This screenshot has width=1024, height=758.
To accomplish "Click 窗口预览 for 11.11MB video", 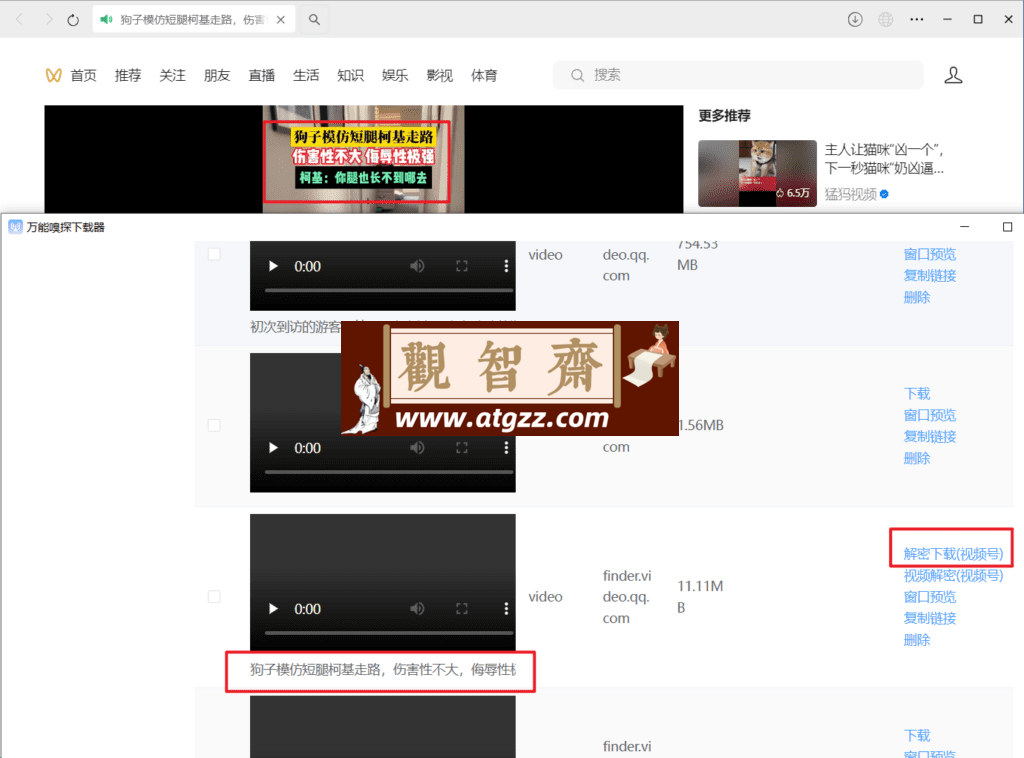I will (x=930, y=597).
